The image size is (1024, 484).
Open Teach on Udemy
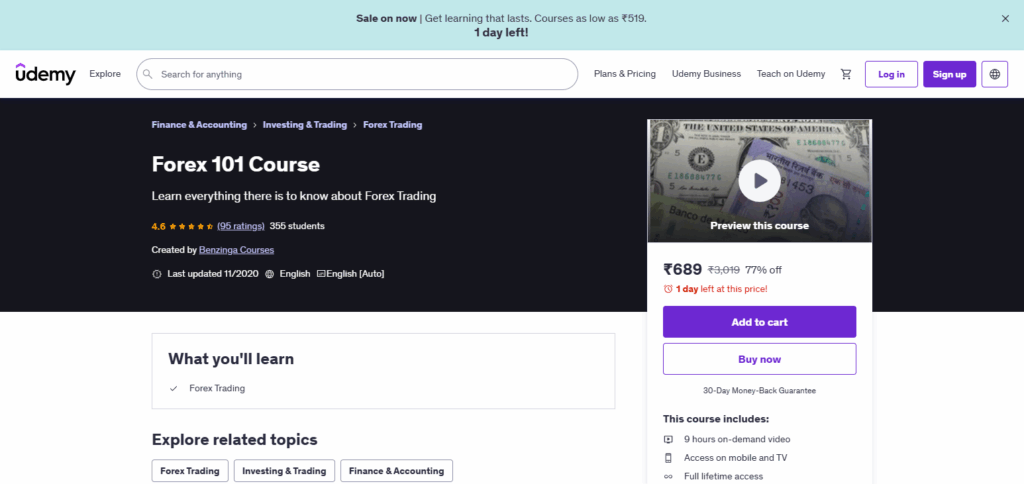[x=791, y=74]
